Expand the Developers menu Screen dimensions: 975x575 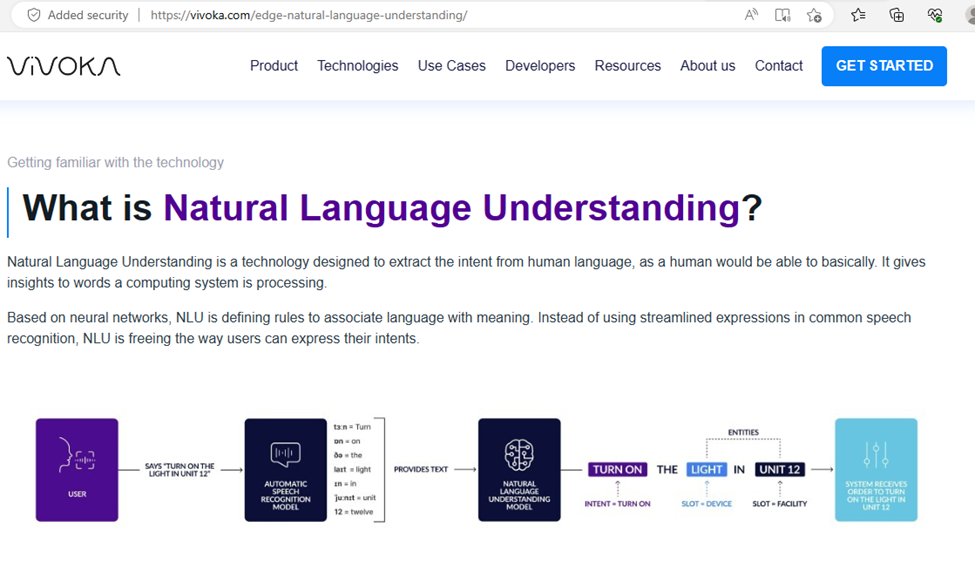pyautogui.click(x=540, y=66)
